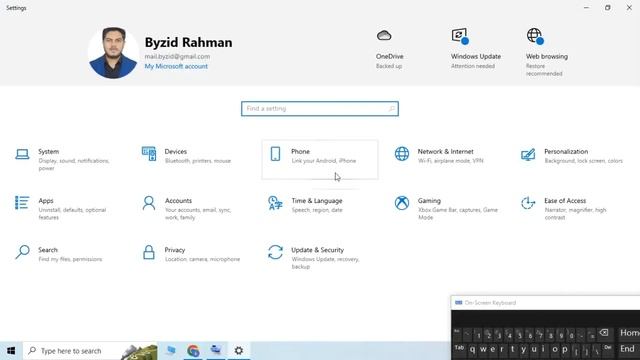The height and width of the screenshot is (360, 640).
Task: Tap the q key on On-Screen Keyboard
Action: coord(472,350)
